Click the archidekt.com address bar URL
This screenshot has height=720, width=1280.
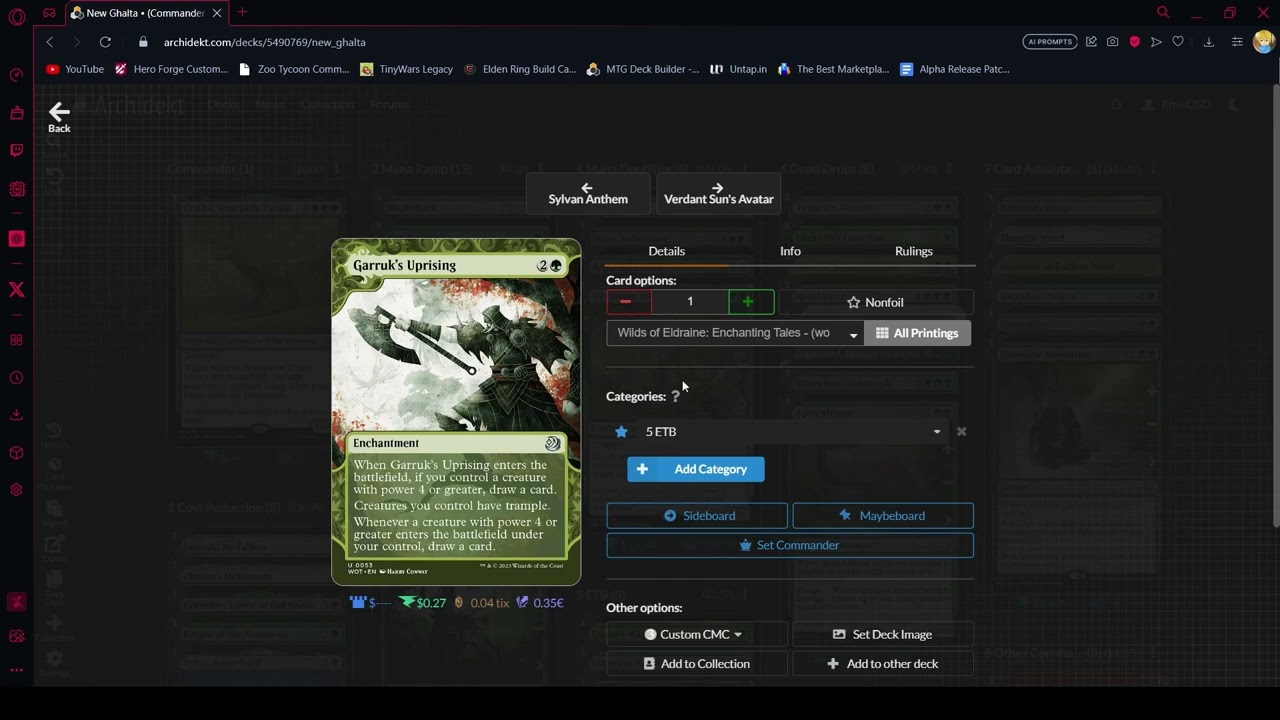coord(265,42)
